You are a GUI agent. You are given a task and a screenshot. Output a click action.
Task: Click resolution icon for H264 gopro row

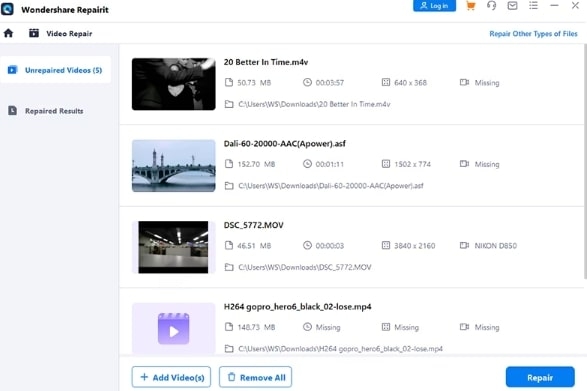(x=386, y=327)
